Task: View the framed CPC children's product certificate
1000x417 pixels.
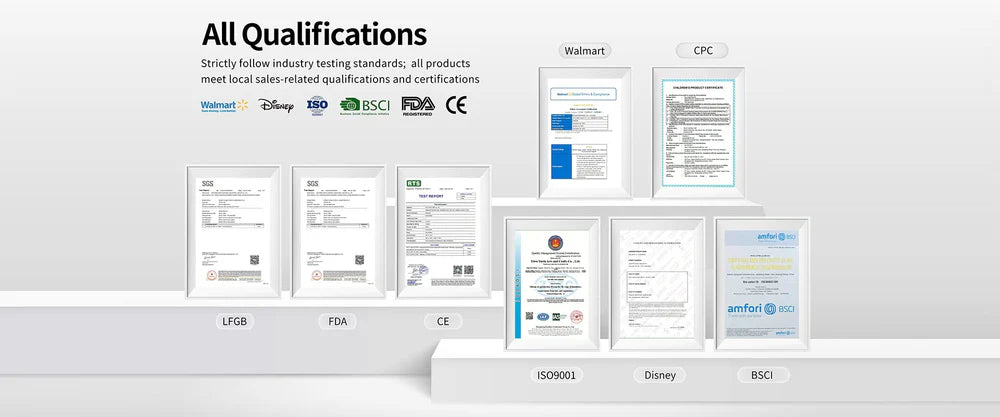Action: point(700,133)
